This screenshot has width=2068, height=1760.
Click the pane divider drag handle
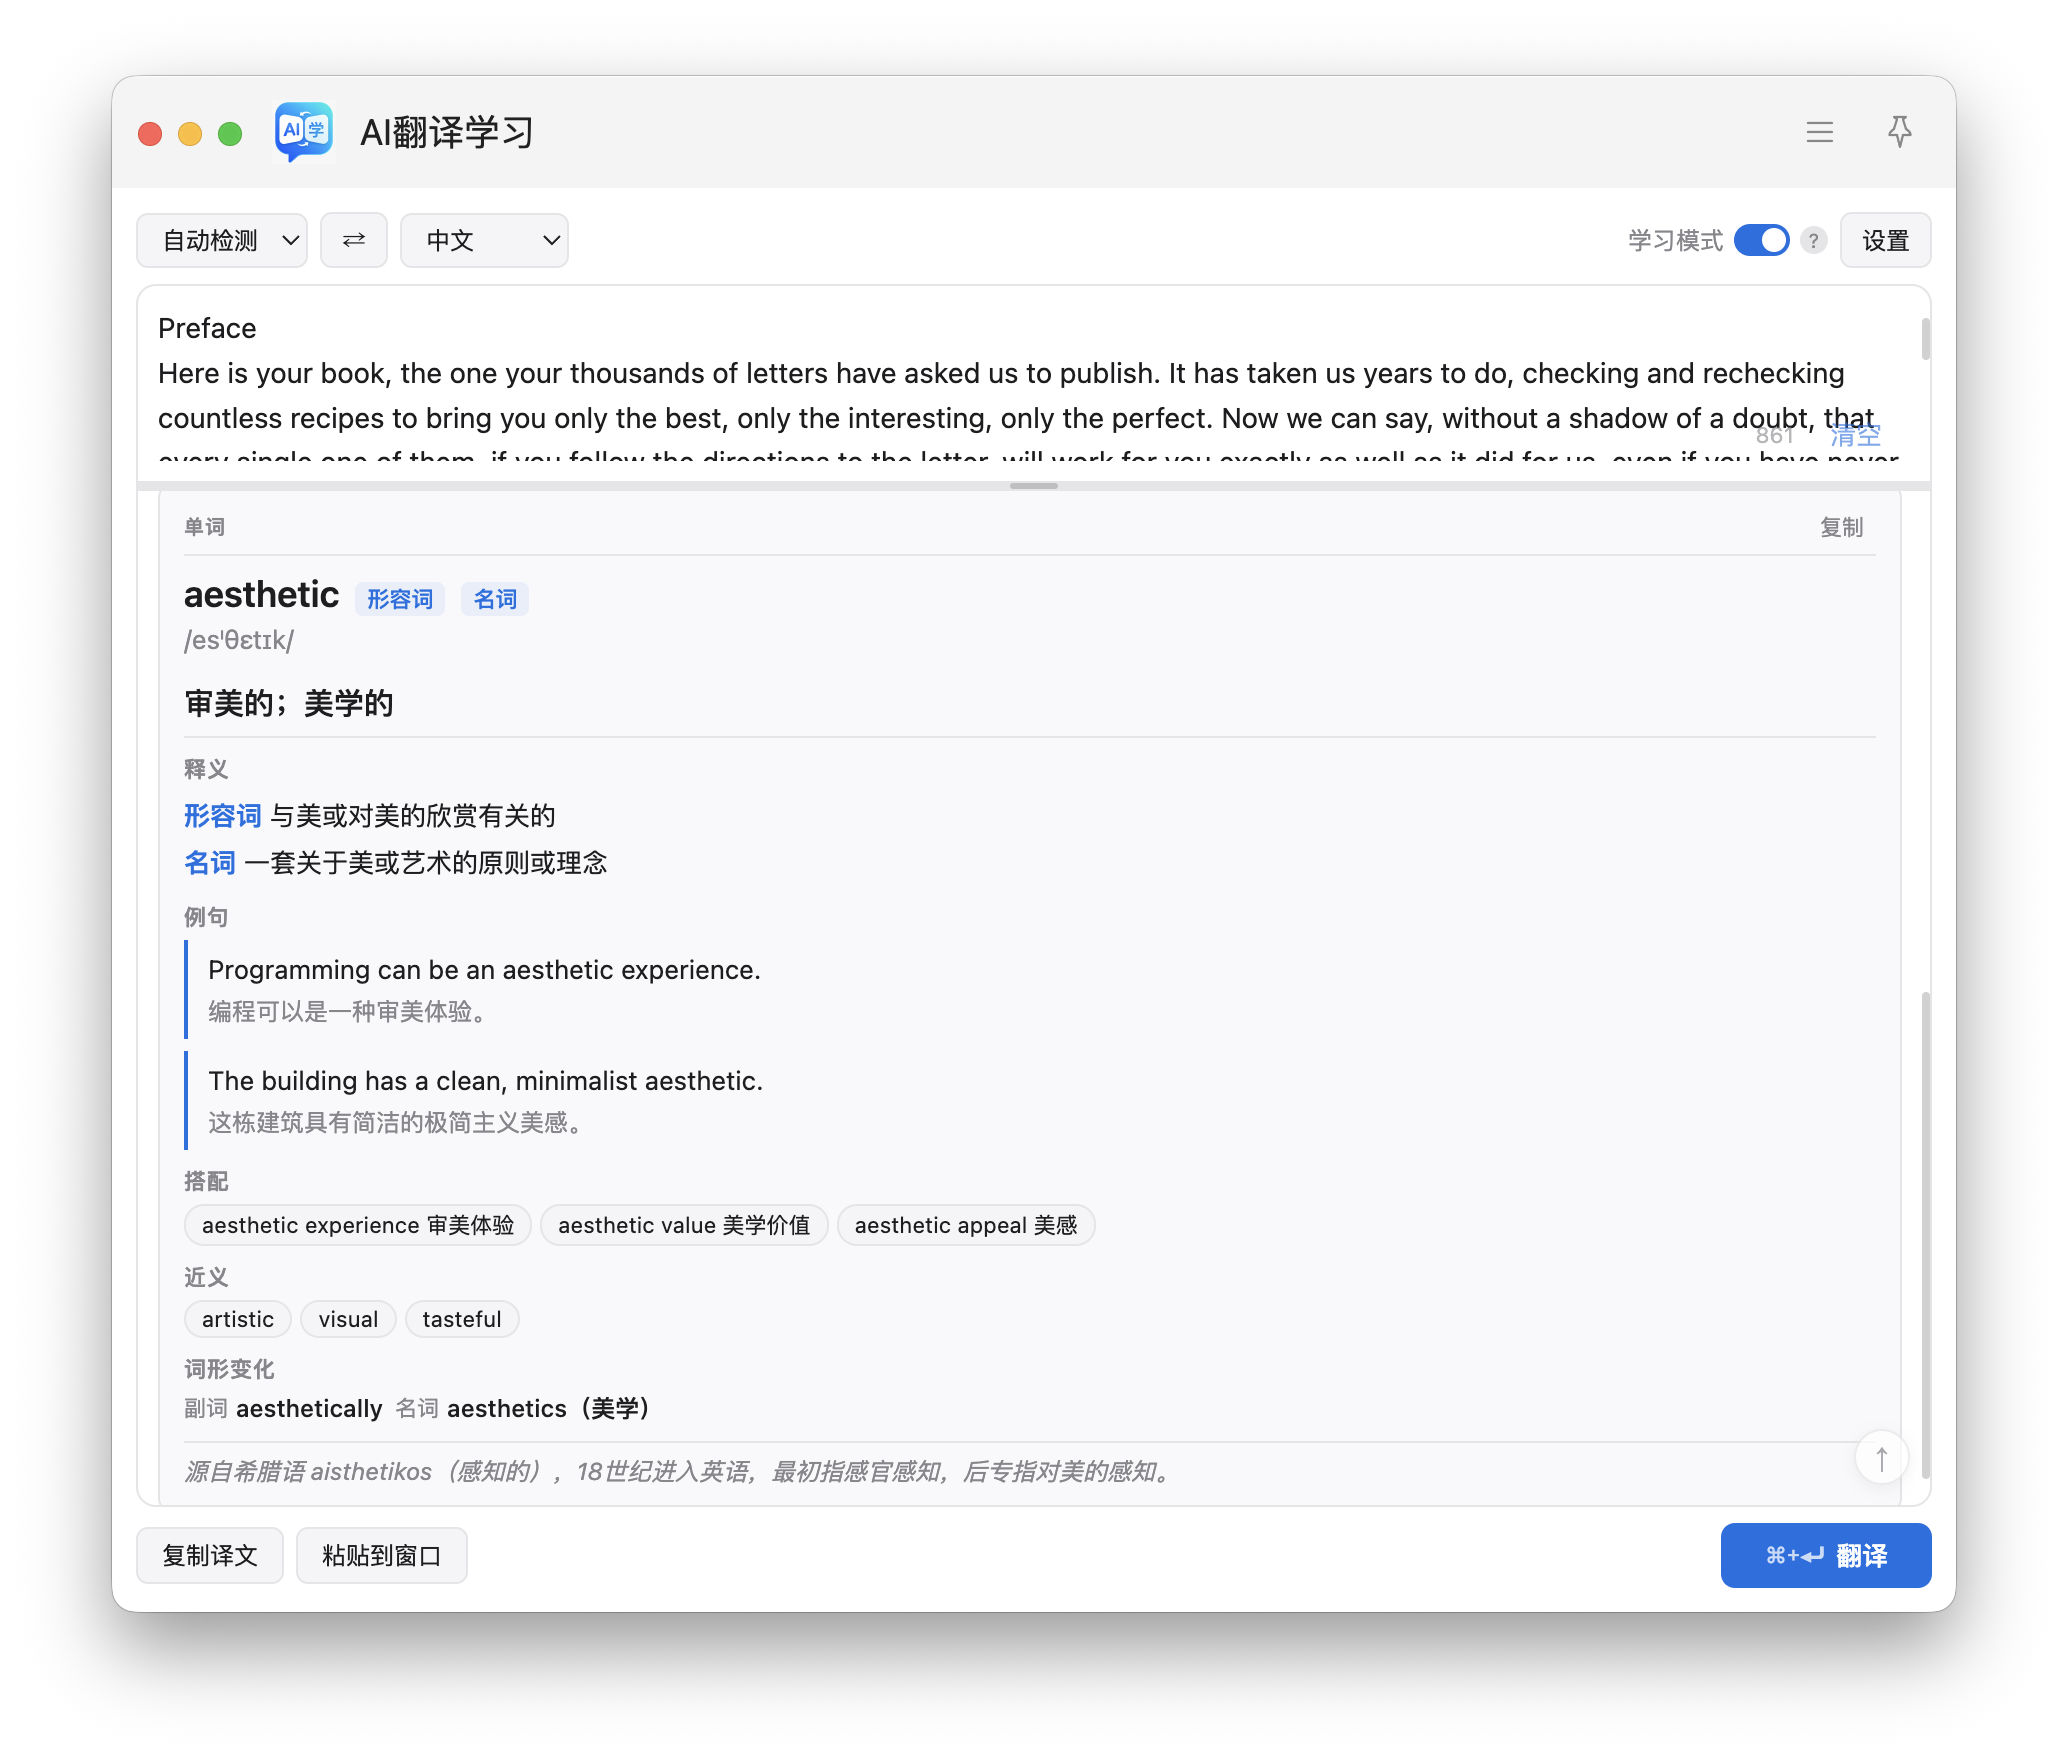(x=1033, y=486)
